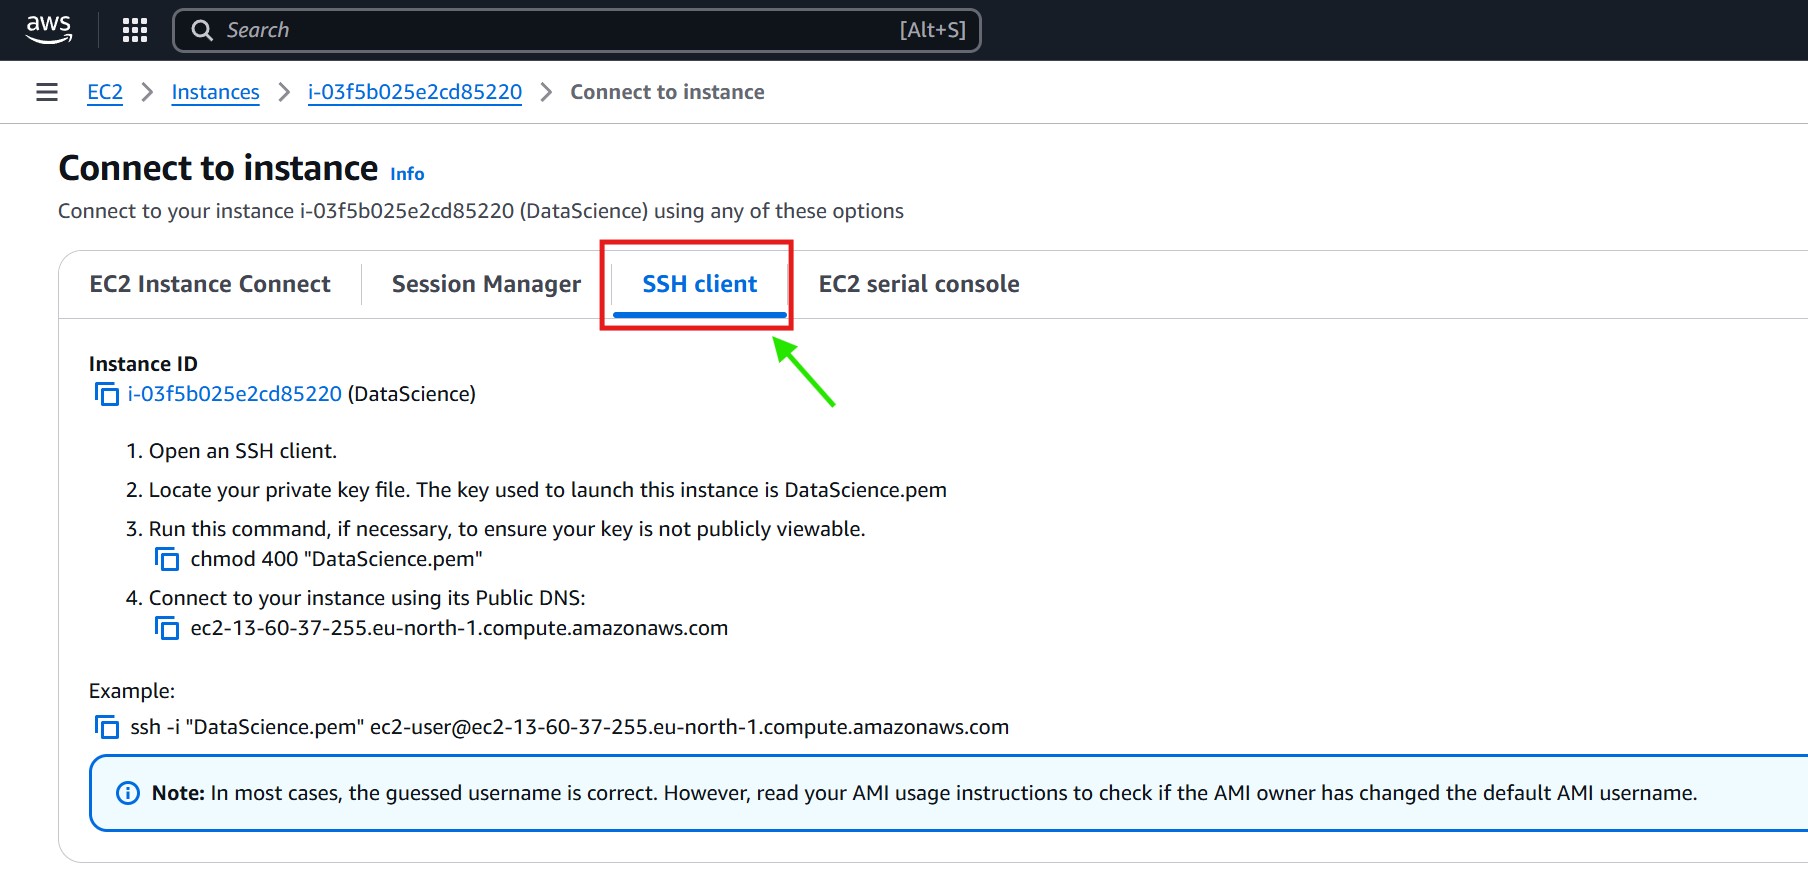Viewport: 1808px width, 896px height.
Task: Open instance i-03f5b025e2cd85220 in the breadcrumb
Action: (x=415, y=92)
